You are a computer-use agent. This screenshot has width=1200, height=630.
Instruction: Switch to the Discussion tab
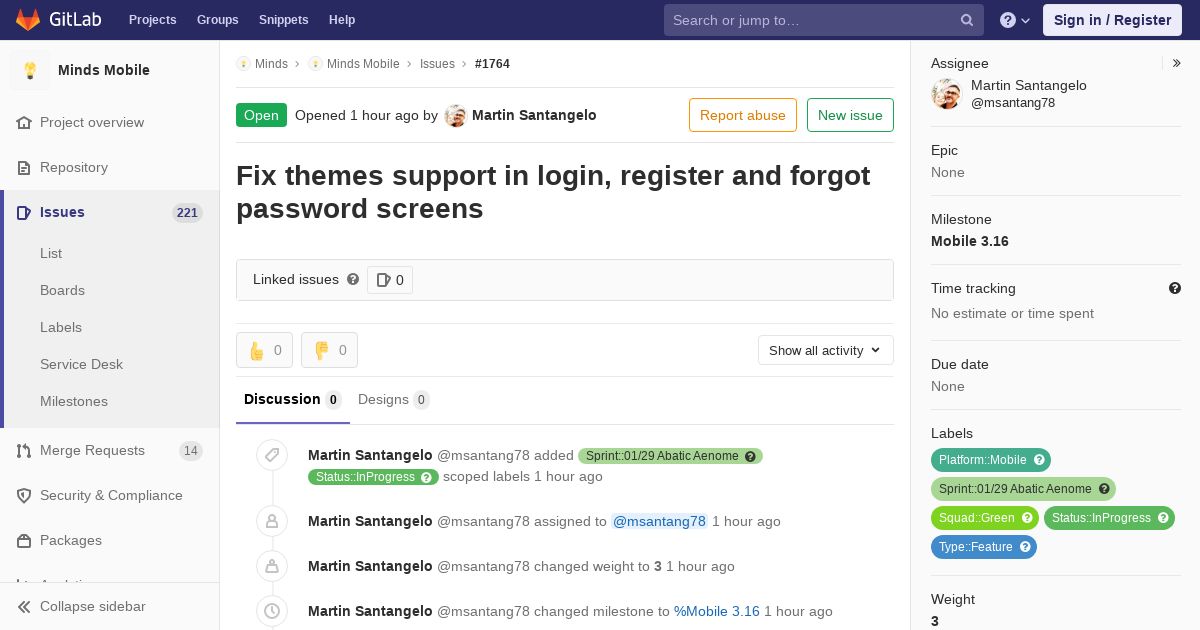coord(293,399)
